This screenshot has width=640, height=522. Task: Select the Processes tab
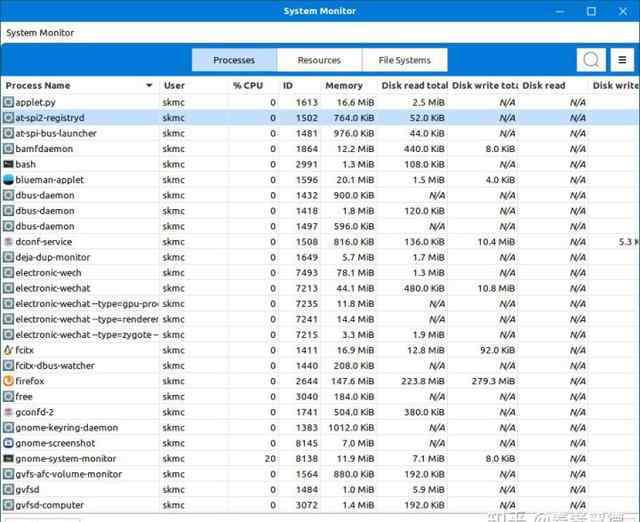pos(234,60)
